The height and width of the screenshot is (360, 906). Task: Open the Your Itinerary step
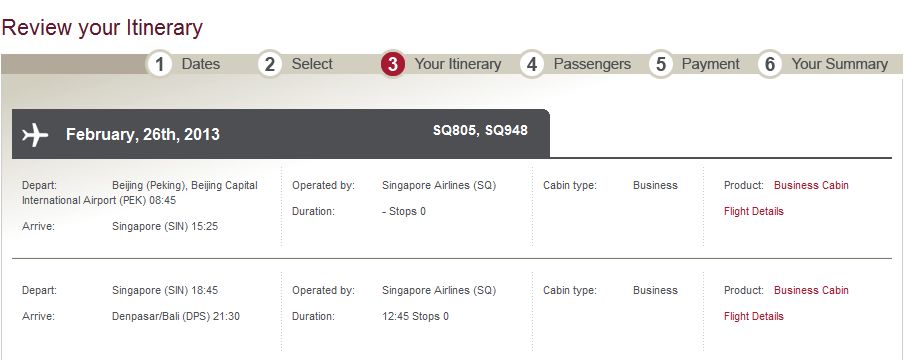(458, 64)
